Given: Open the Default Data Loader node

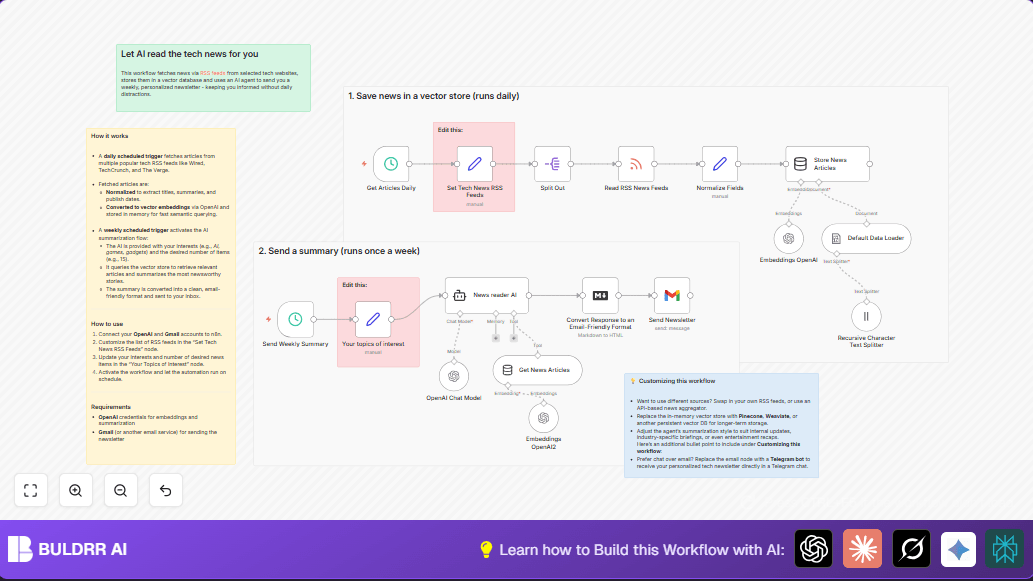Looking at the screenshot, I should click(866, 238).
